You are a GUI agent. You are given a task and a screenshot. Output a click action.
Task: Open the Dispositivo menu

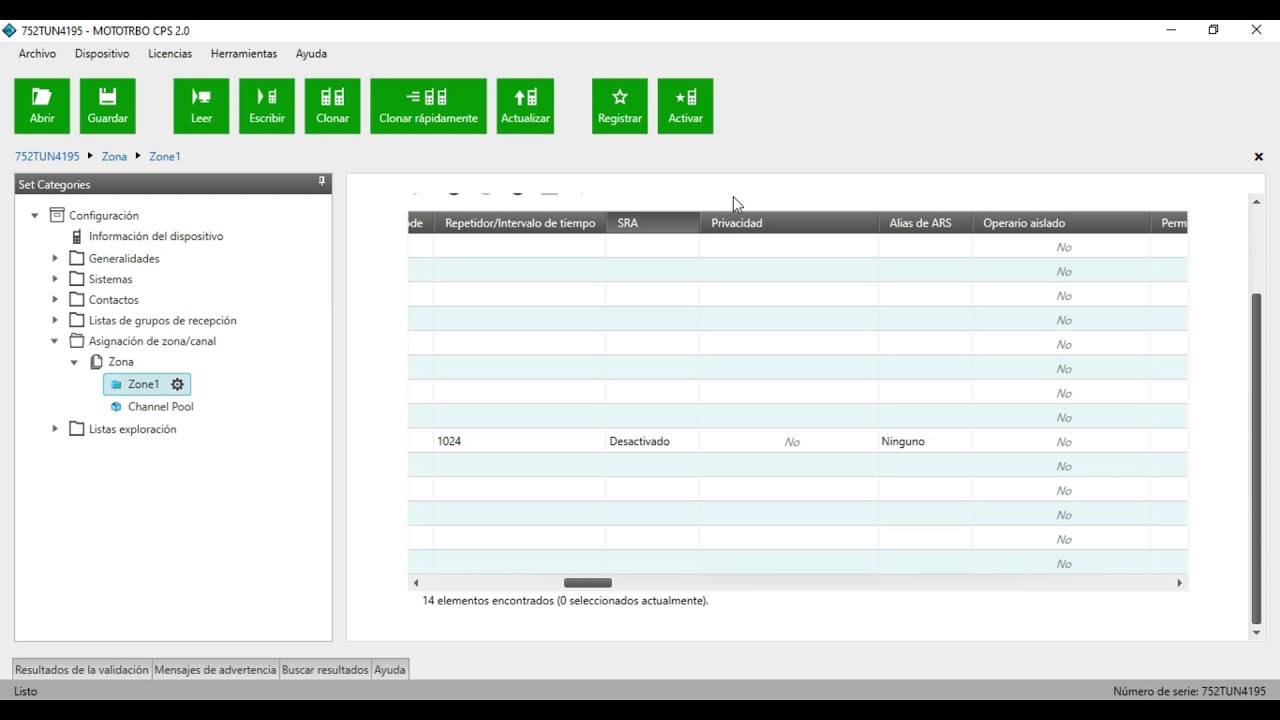tap(102, 54)
